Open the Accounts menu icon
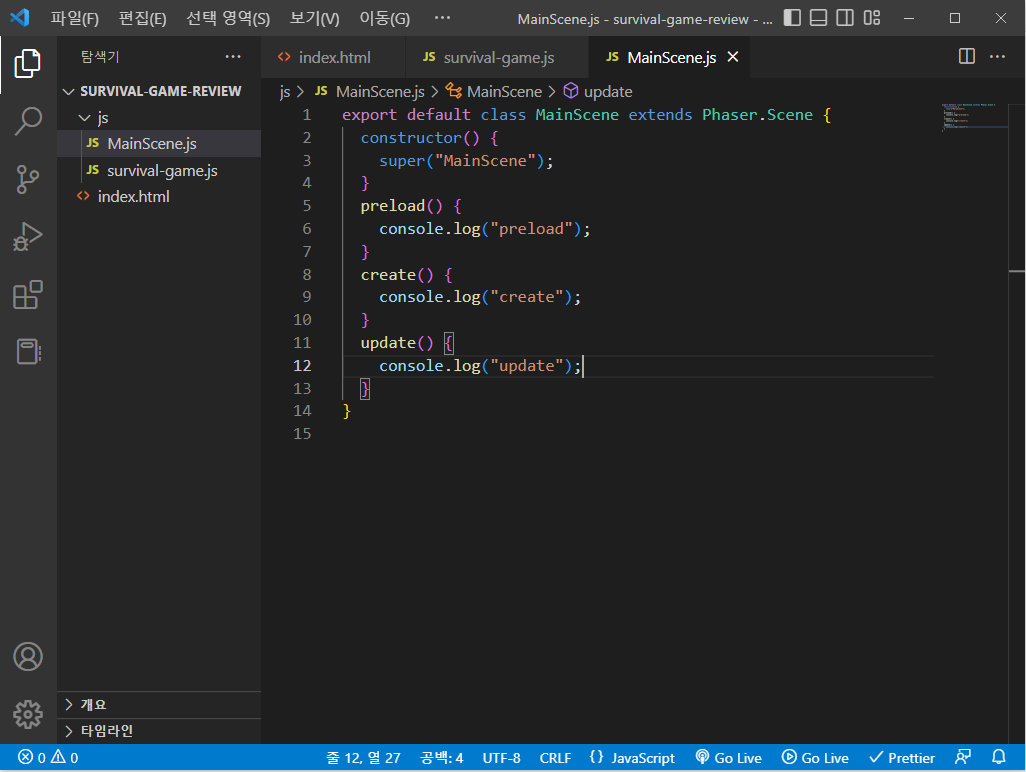The height and width of the screenshot is (772, 1026). pyautogui.click(x=27, y=657)
